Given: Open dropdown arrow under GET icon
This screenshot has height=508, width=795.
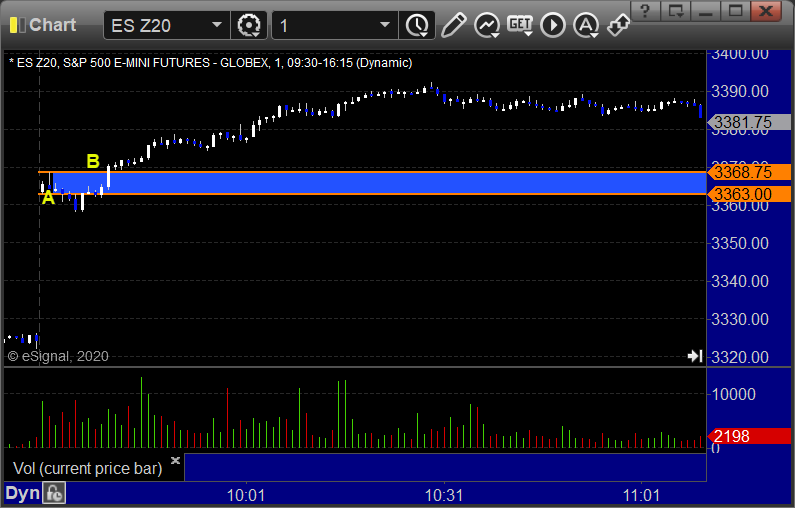Looking at the screenshot, I should click(x=528, y=34).
